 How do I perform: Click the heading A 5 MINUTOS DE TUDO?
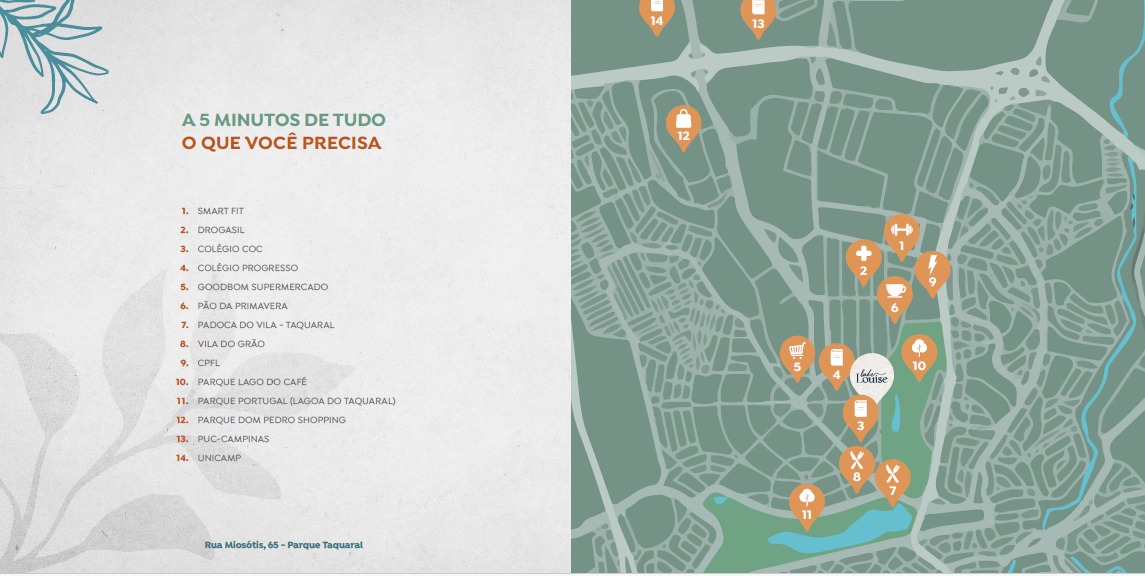coord(283,120)
